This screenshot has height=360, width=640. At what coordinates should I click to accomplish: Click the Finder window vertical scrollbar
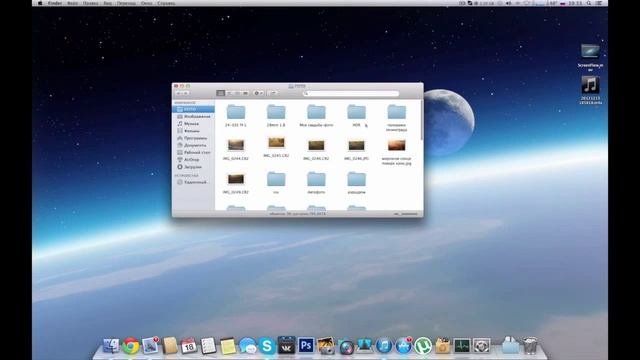coord(421,120)
